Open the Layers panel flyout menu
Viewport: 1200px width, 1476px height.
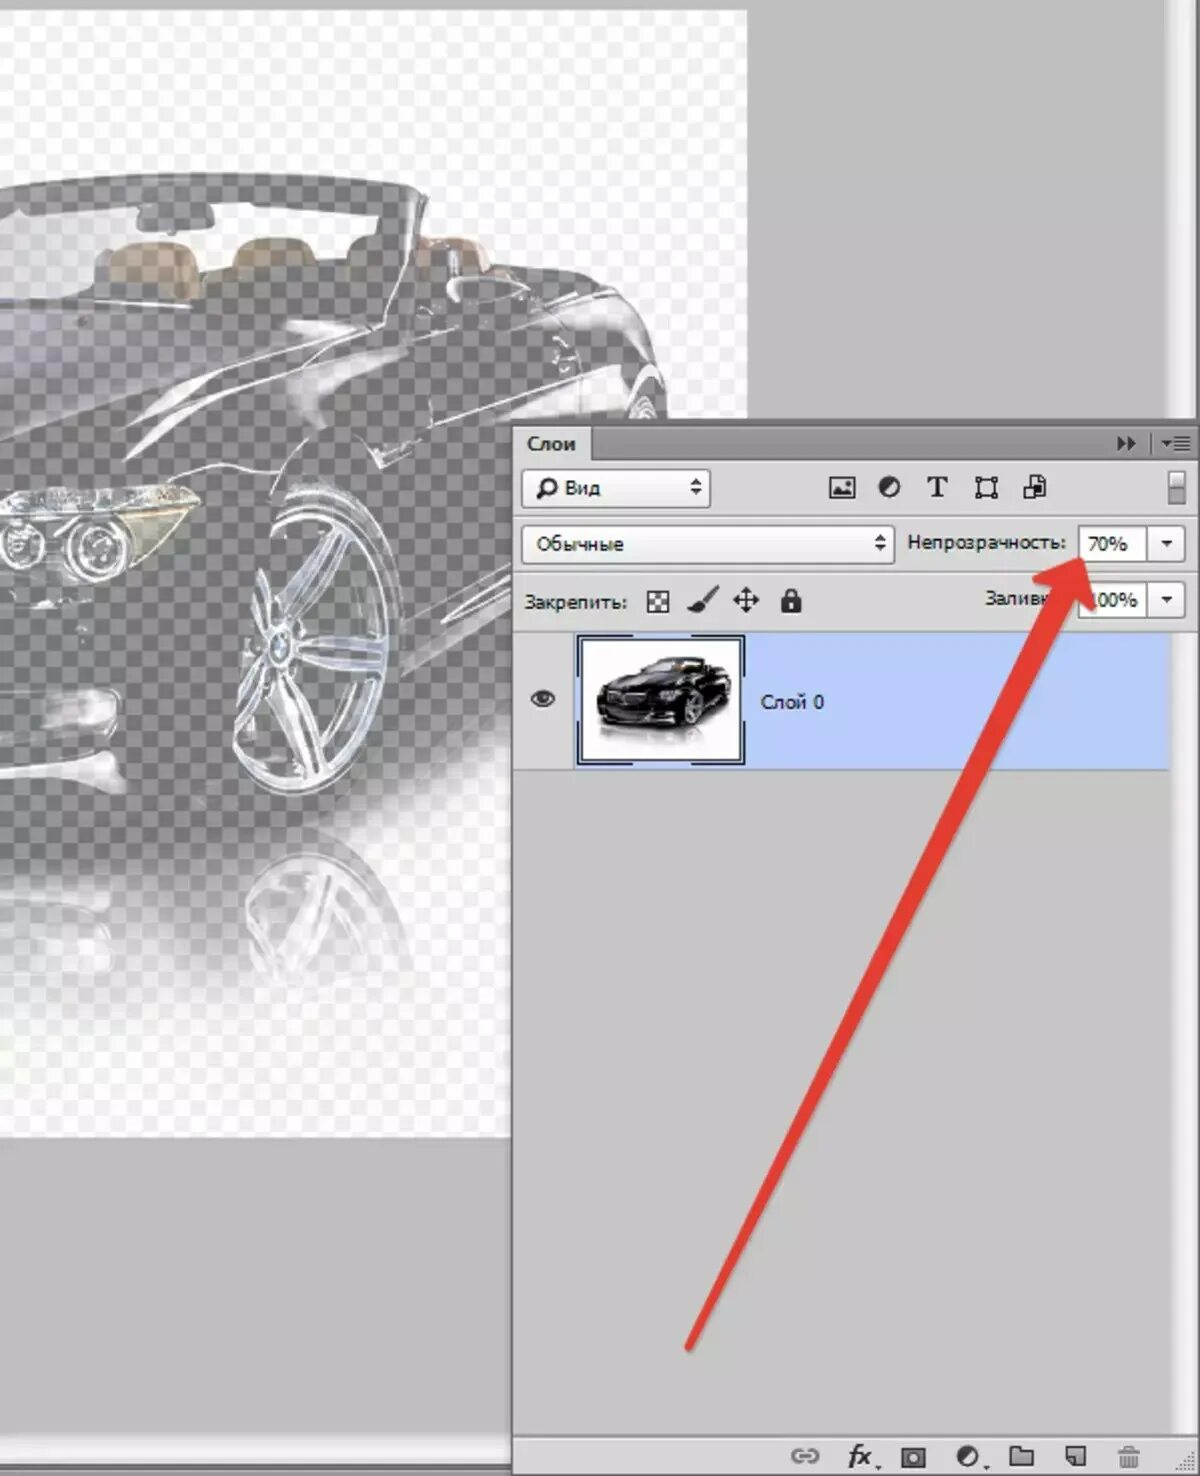click(x=1175, y=443)
